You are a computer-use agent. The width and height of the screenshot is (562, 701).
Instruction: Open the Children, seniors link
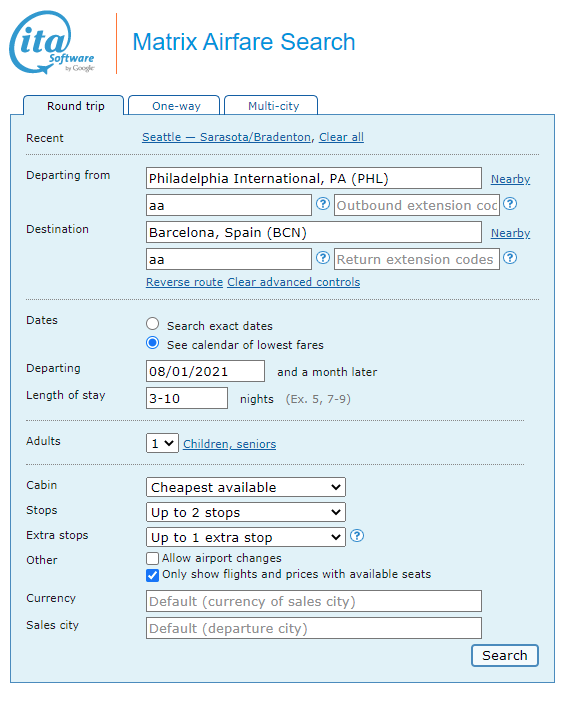[x=229, y=444]
